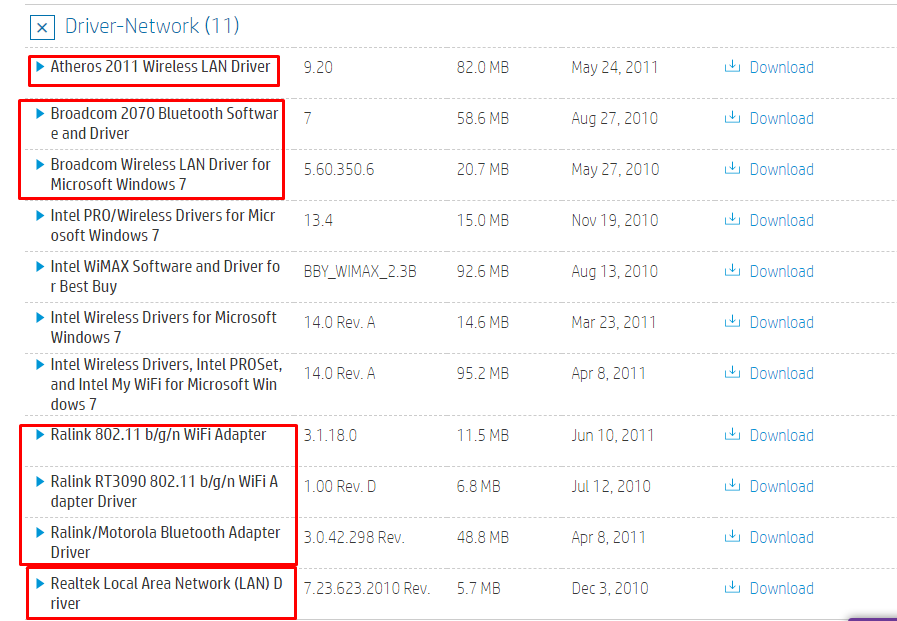The width and height of the screenshot is (897, 621).
Task: Click the 5.7 MB size cell
Action: click(x=478, y=588)
